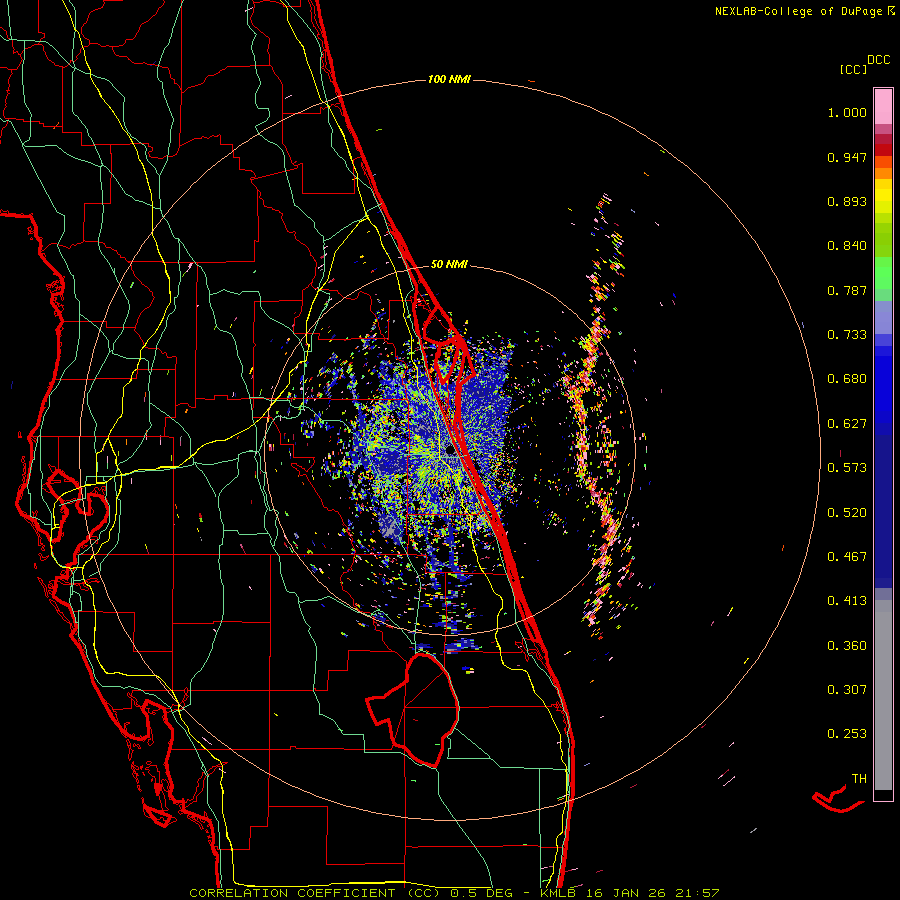Click the CORRELATION COEFFICIENT (CC) product title text
Viewport: 900px width, 900px height.
(x=315, y=893)
